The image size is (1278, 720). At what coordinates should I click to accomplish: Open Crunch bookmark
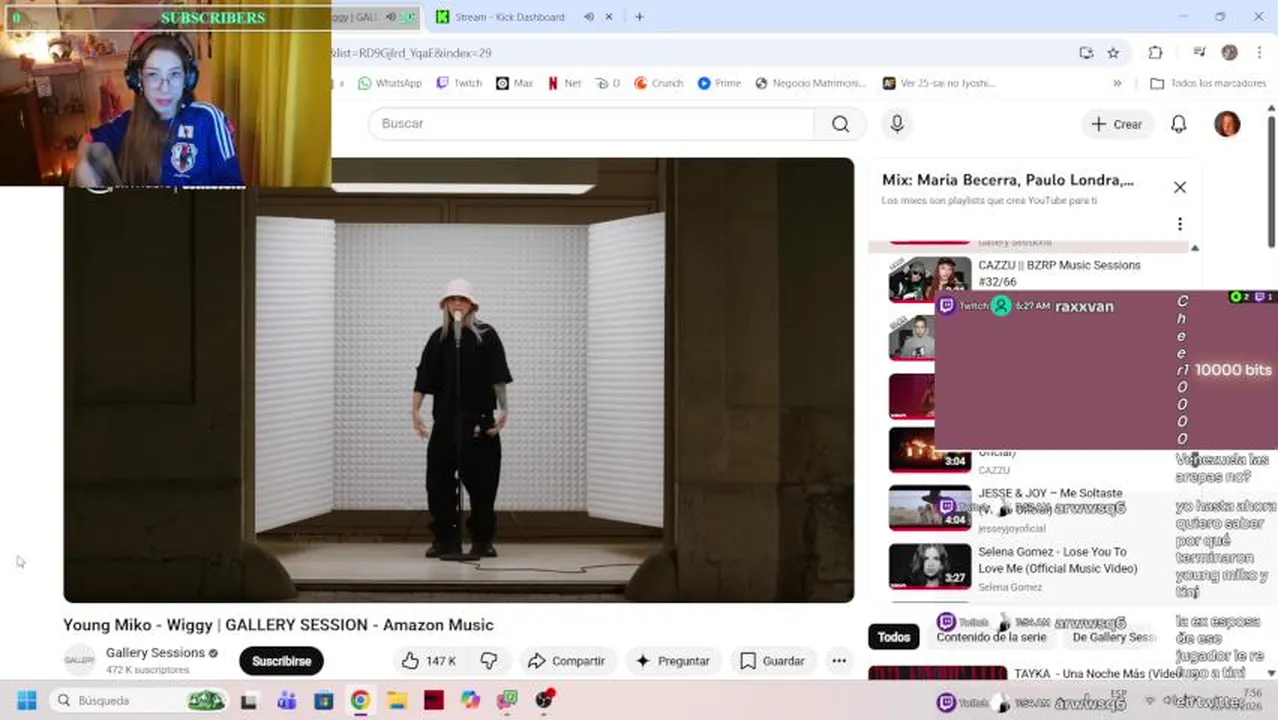659,83
